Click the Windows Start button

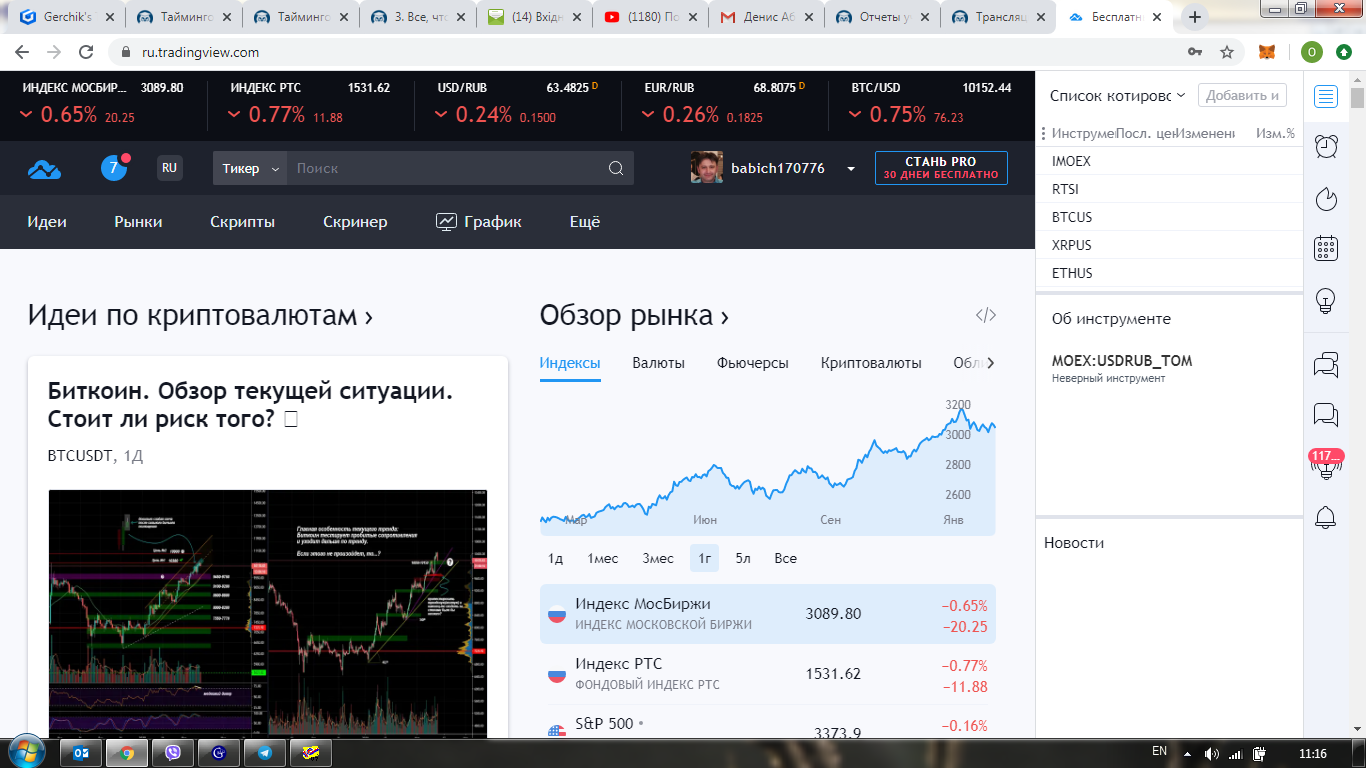[25, 751]
